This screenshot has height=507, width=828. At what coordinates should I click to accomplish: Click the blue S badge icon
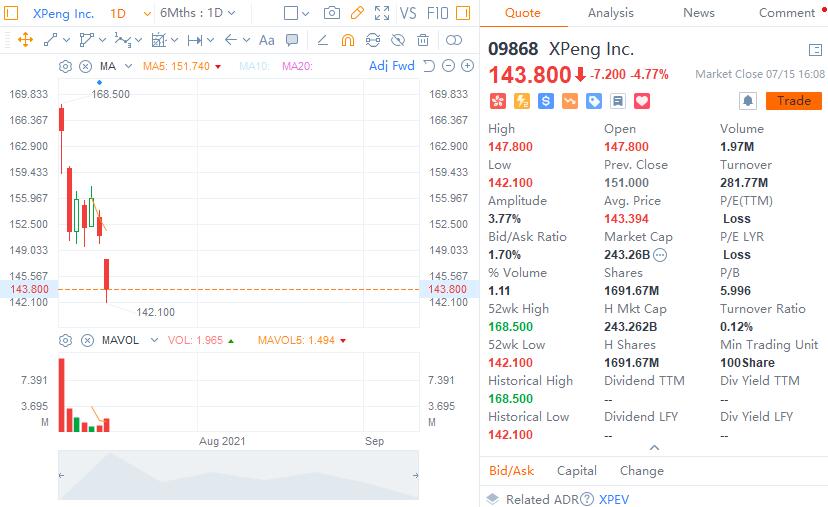click(545, 101)
